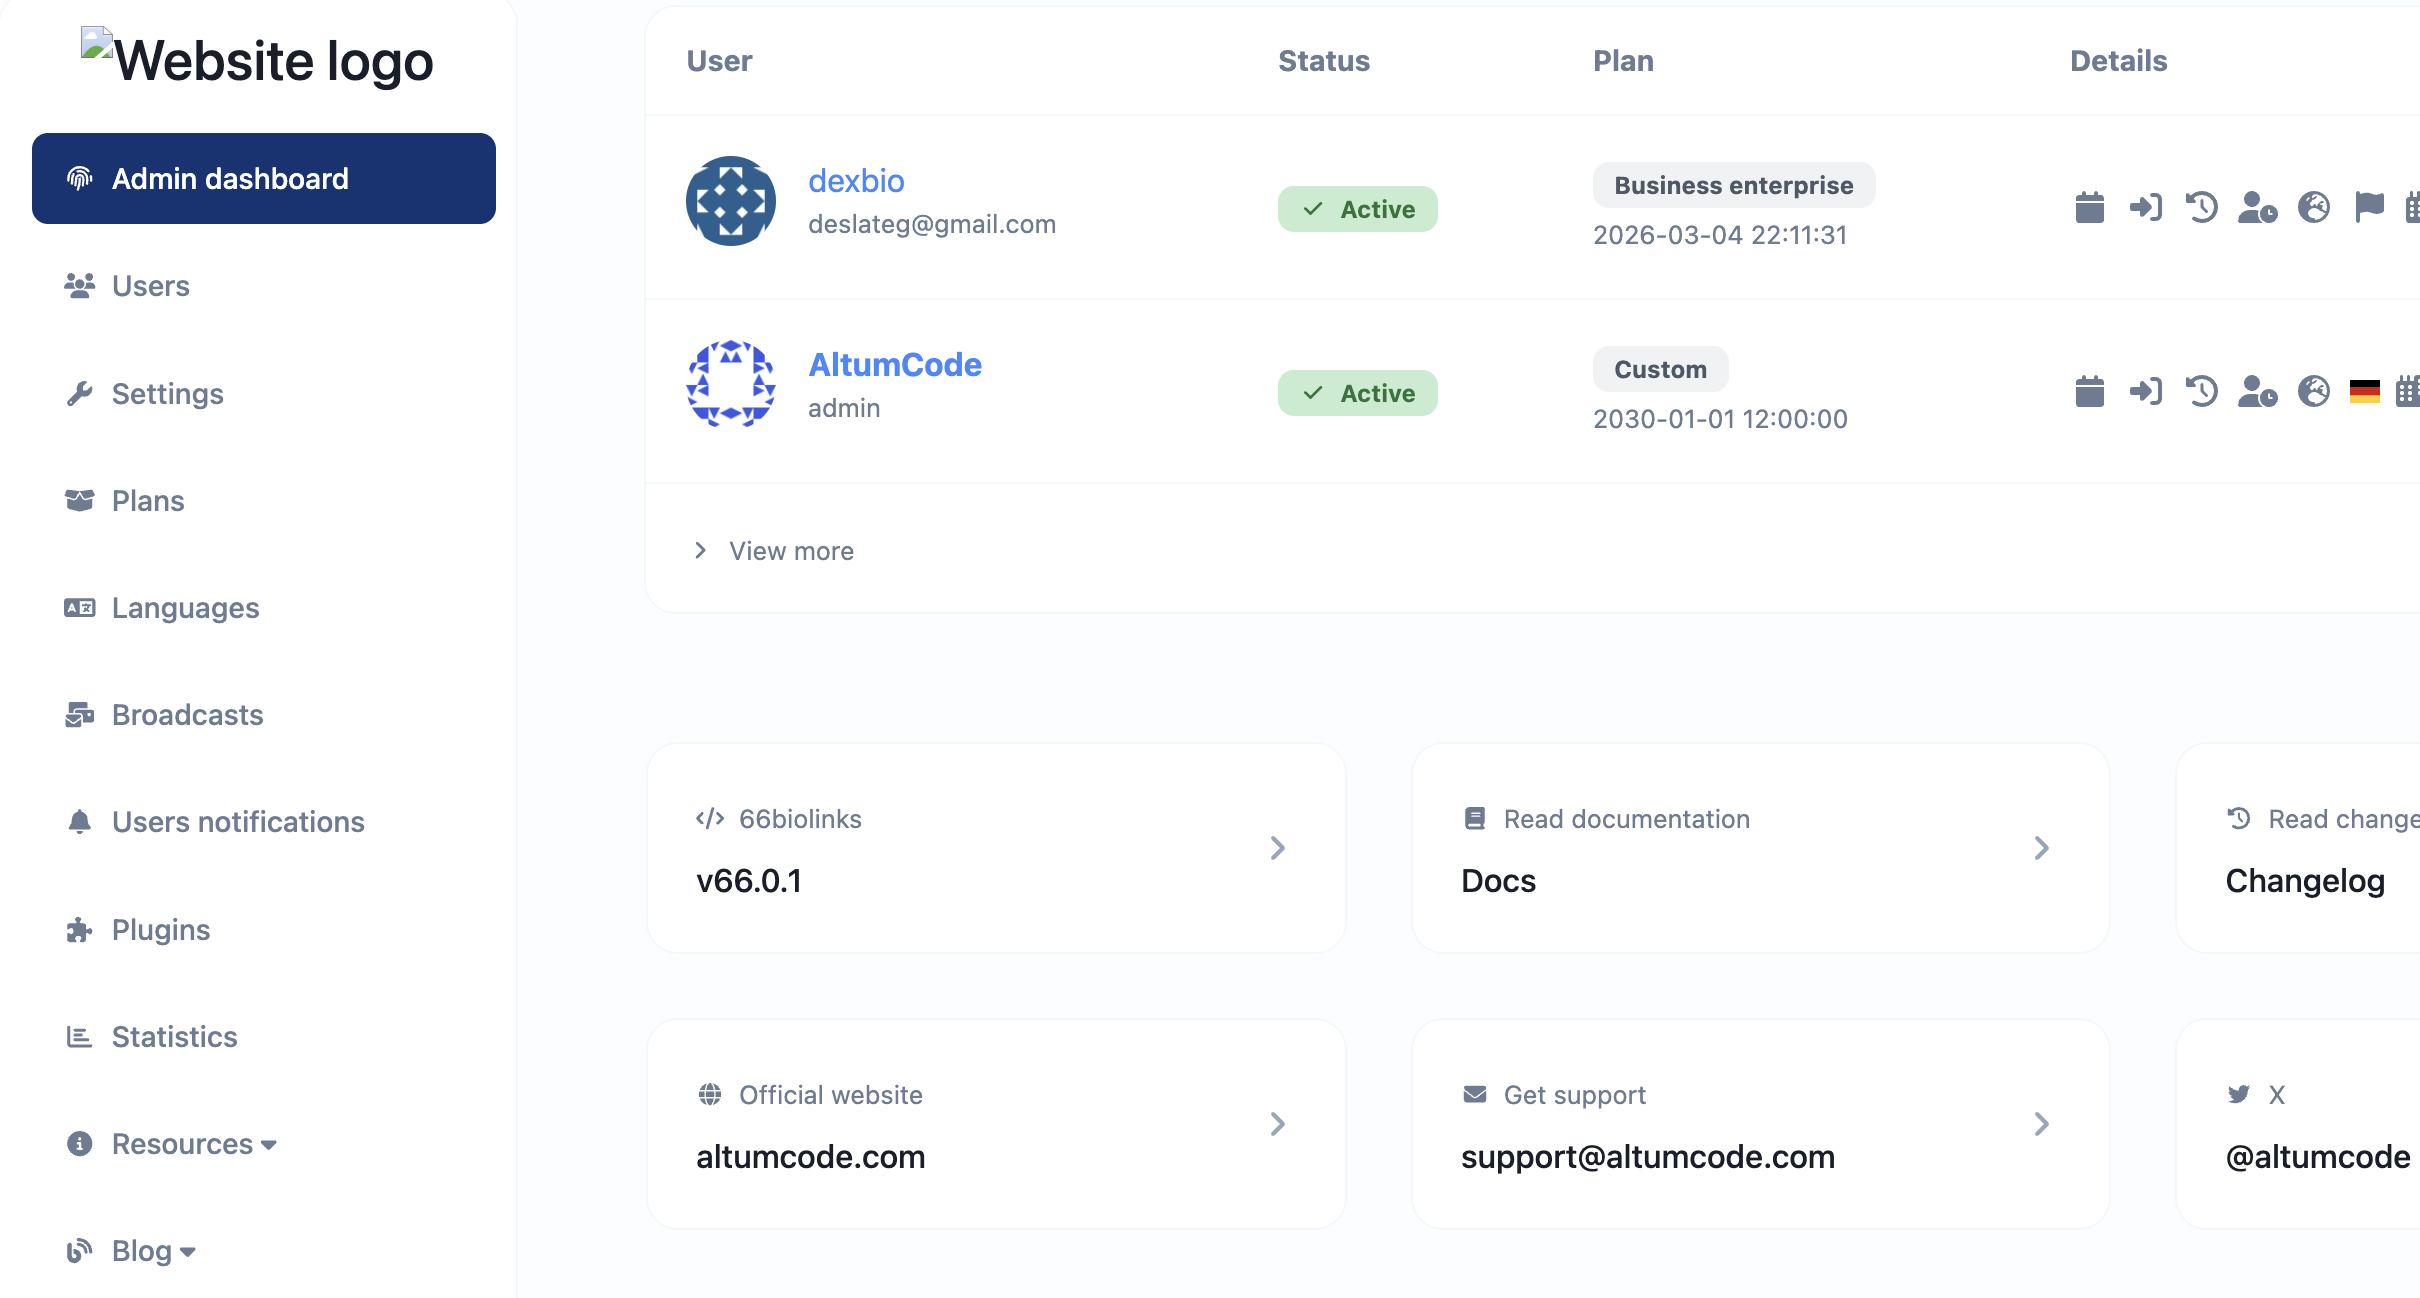This screenshot has height=1298, width=2420.
Task: Go to Admin dashboard
Action: 264,178
